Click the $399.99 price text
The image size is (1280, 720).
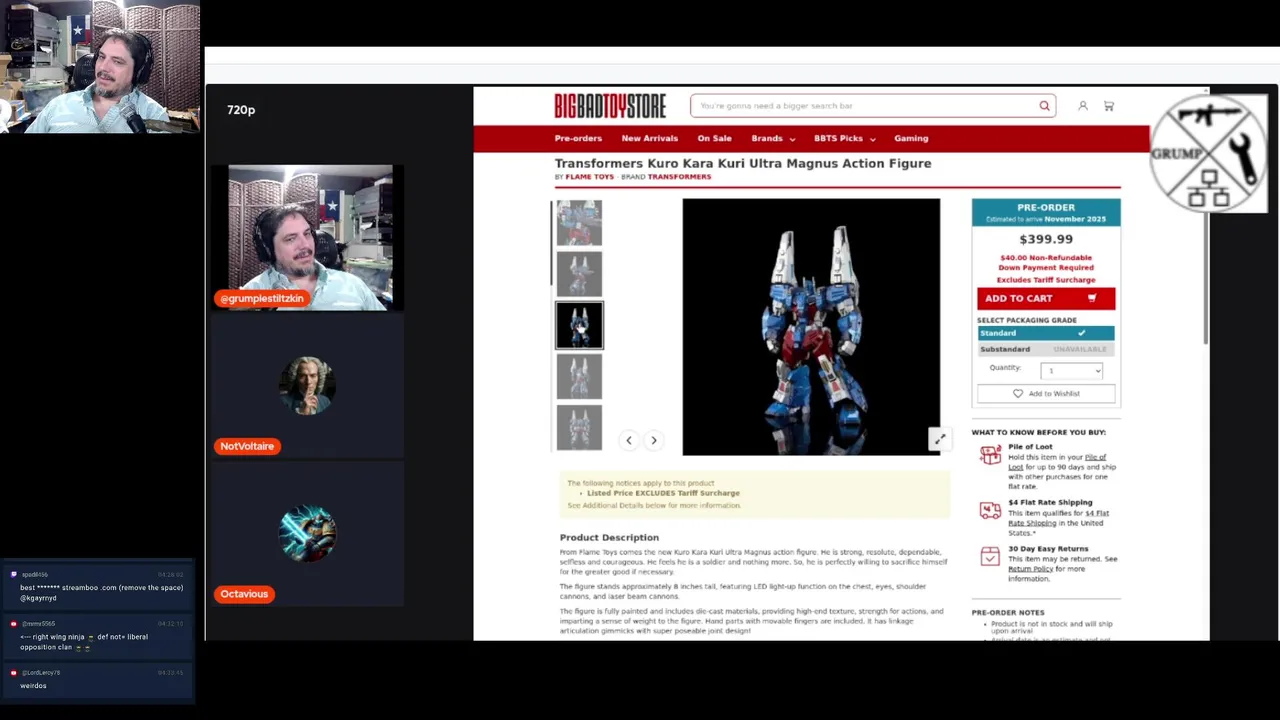coord(1046,239)
